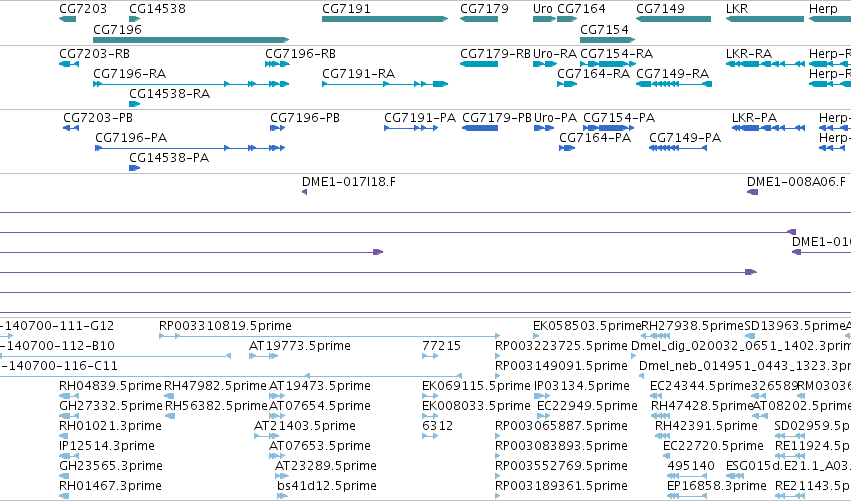This screenshot has height=501, width=851.
Task: Select the CG7154 gene label
Action: click(604, 29)
